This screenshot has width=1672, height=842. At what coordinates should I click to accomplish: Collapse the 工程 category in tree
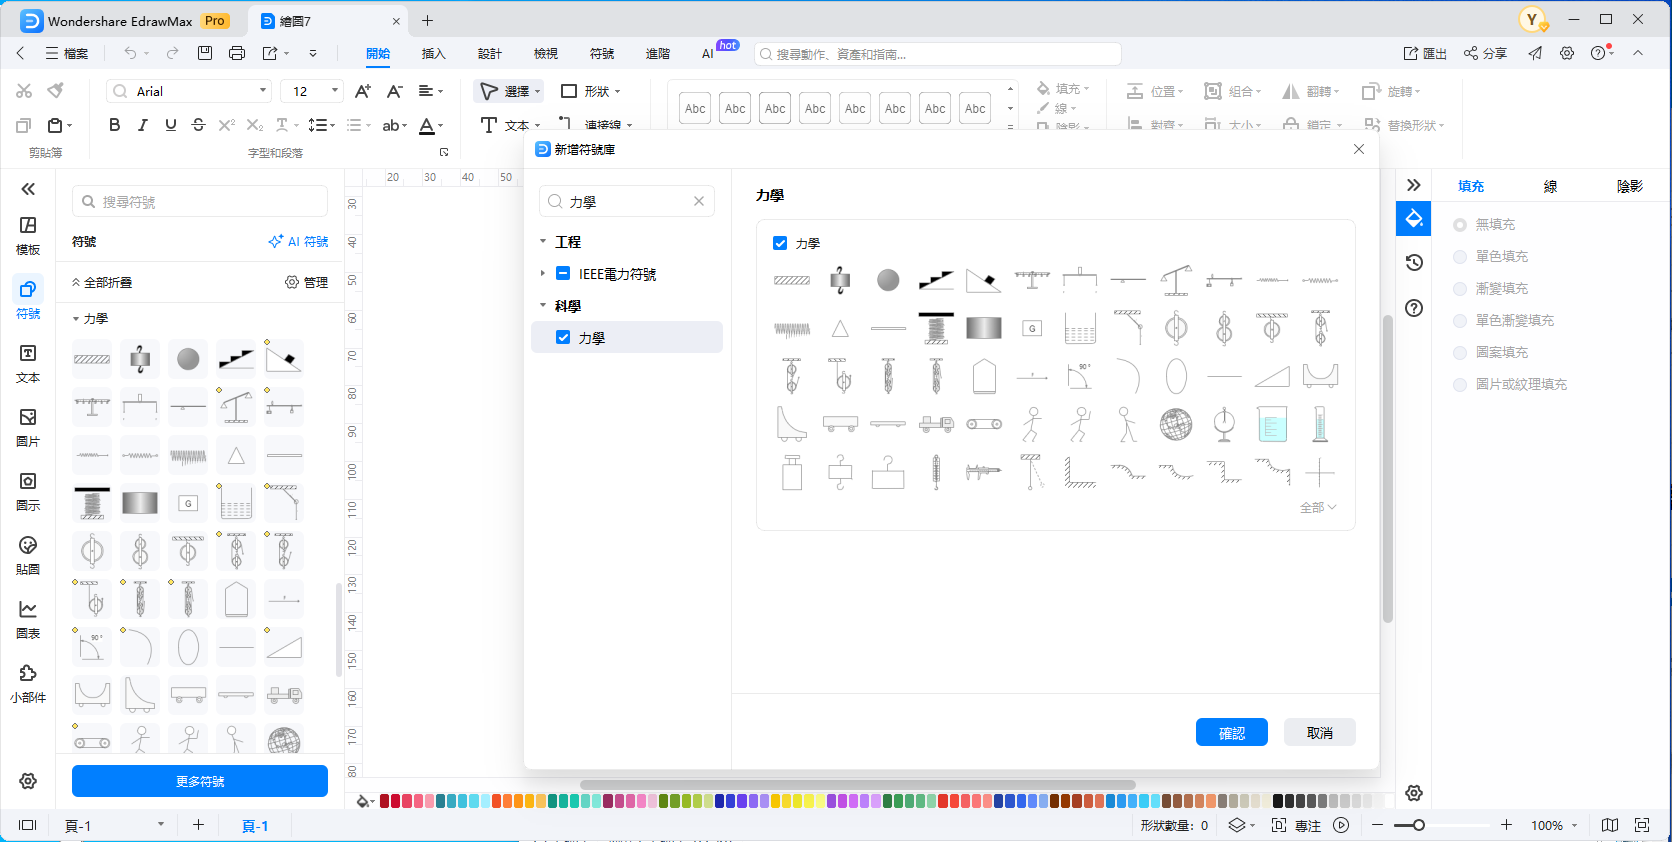tap(543, 242)
